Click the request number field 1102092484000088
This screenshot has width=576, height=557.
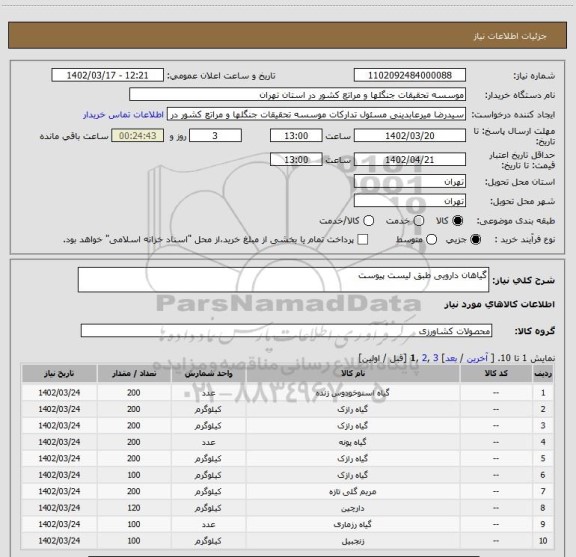pyautogui.click(x=410, y=75)
